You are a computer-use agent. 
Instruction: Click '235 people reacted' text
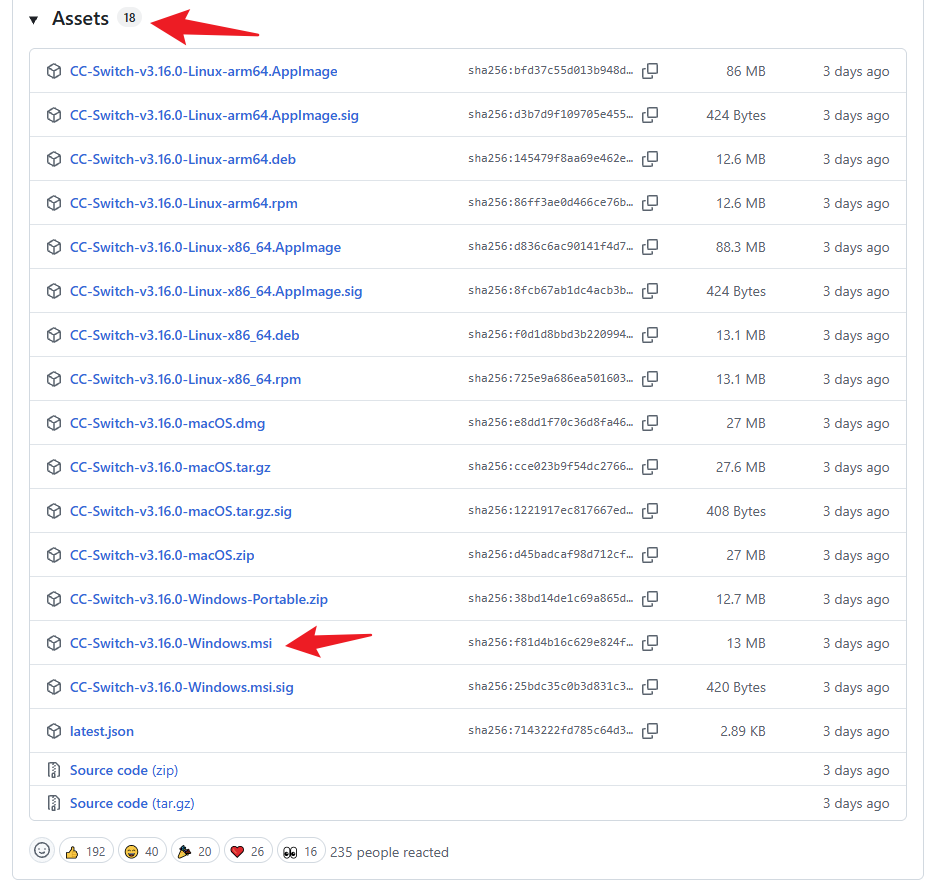coord(389,852)
